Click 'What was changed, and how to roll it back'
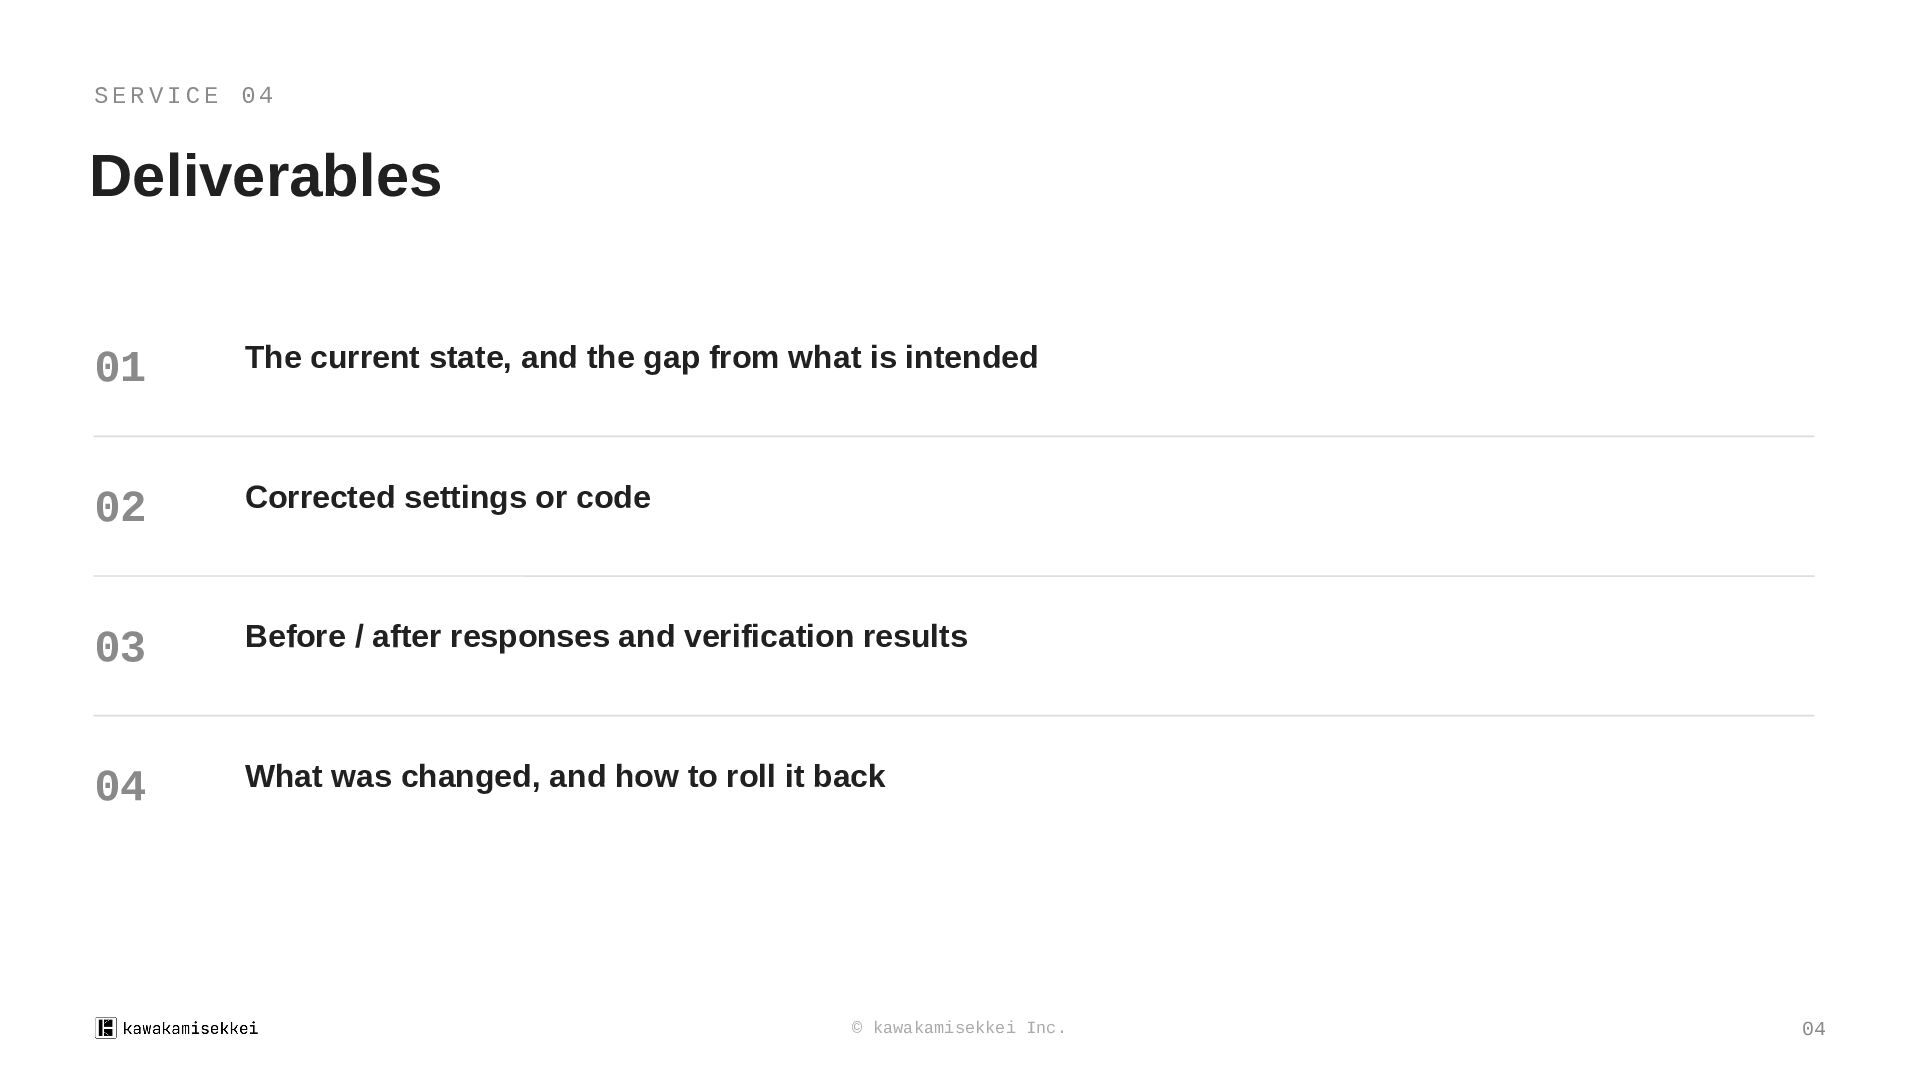The width and height of the screenshot is (1920, 1080). [x=565, y=777]
